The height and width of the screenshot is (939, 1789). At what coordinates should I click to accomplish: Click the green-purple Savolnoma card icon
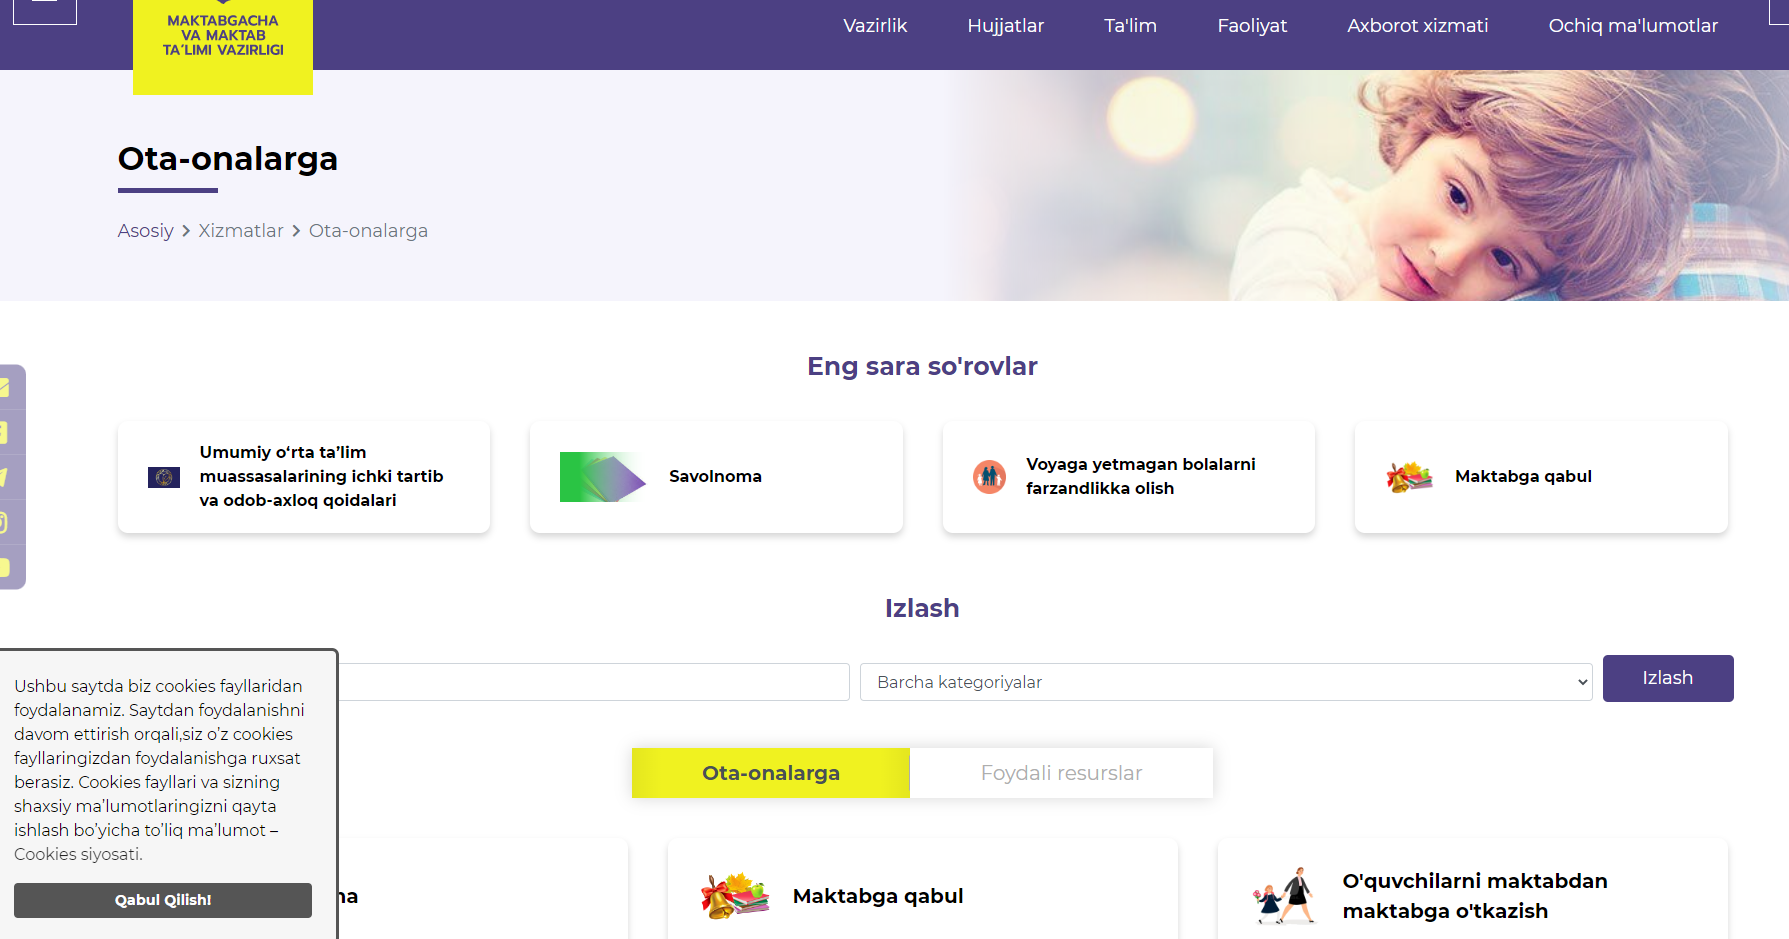[x=603, y=477]
